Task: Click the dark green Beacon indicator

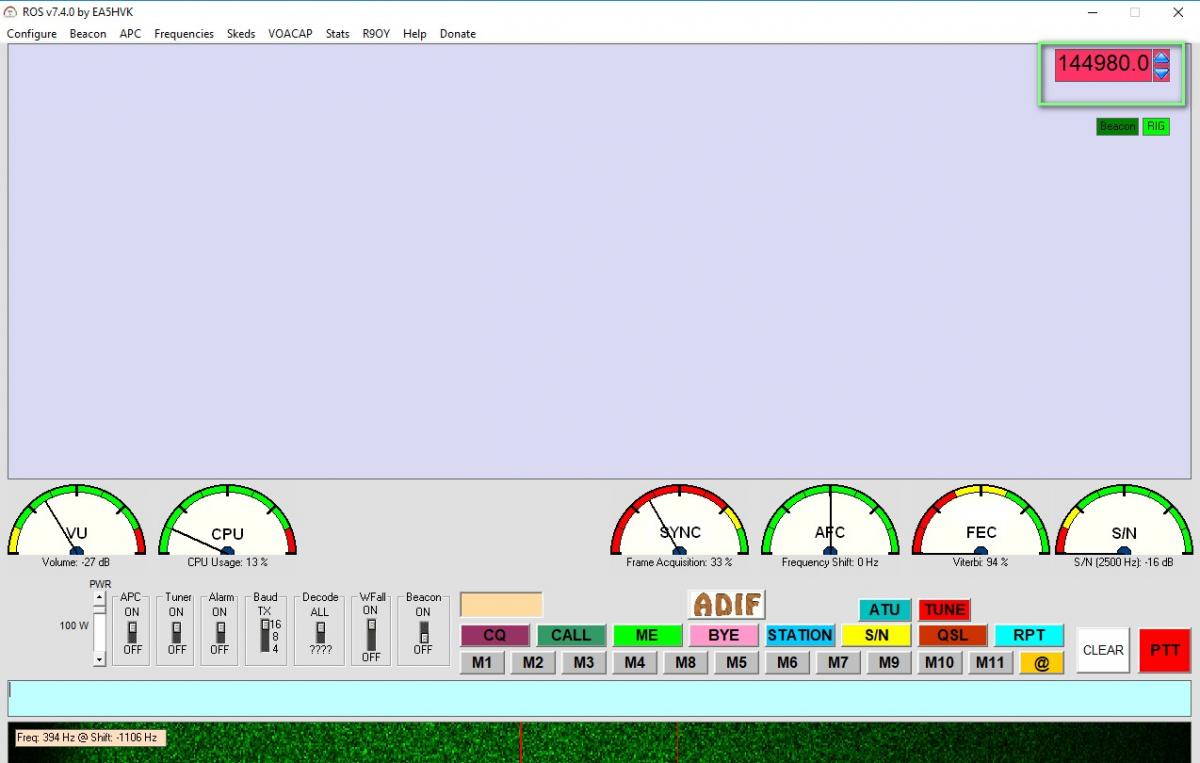Action: [x=1116, y=127]
